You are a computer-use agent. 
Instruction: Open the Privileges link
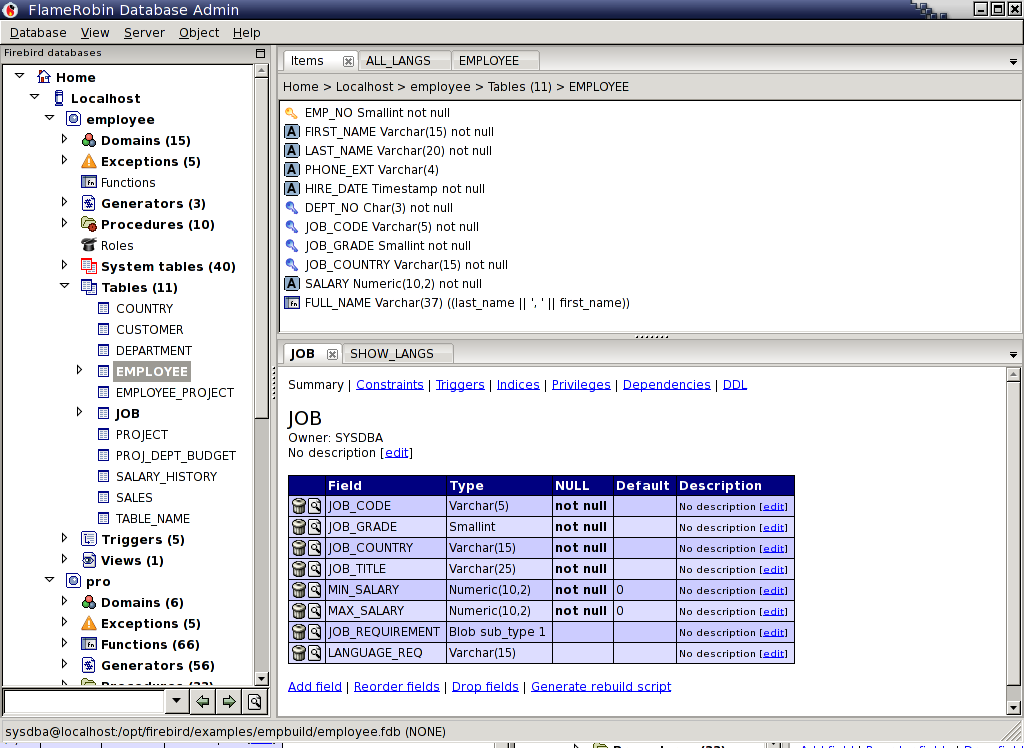(x=581, y=385)
